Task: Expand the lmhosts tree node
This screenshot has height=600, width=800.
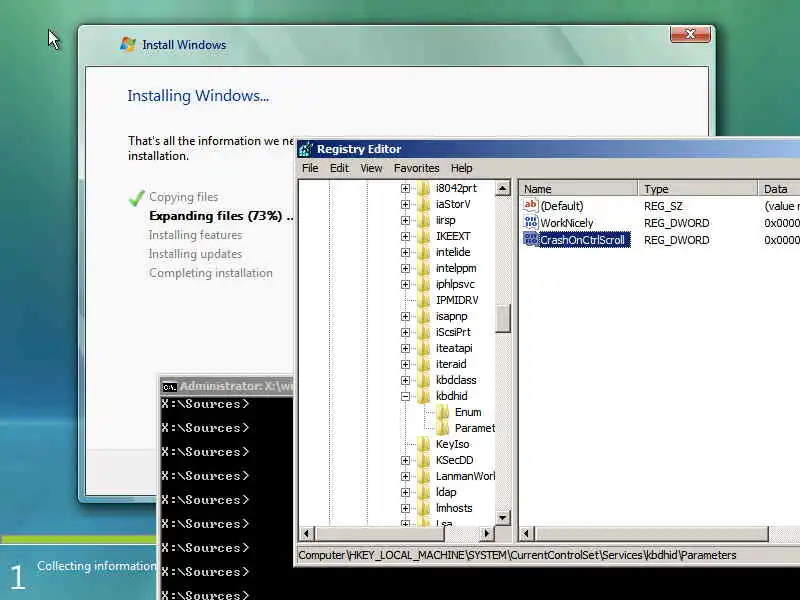Action: (406, 508)
